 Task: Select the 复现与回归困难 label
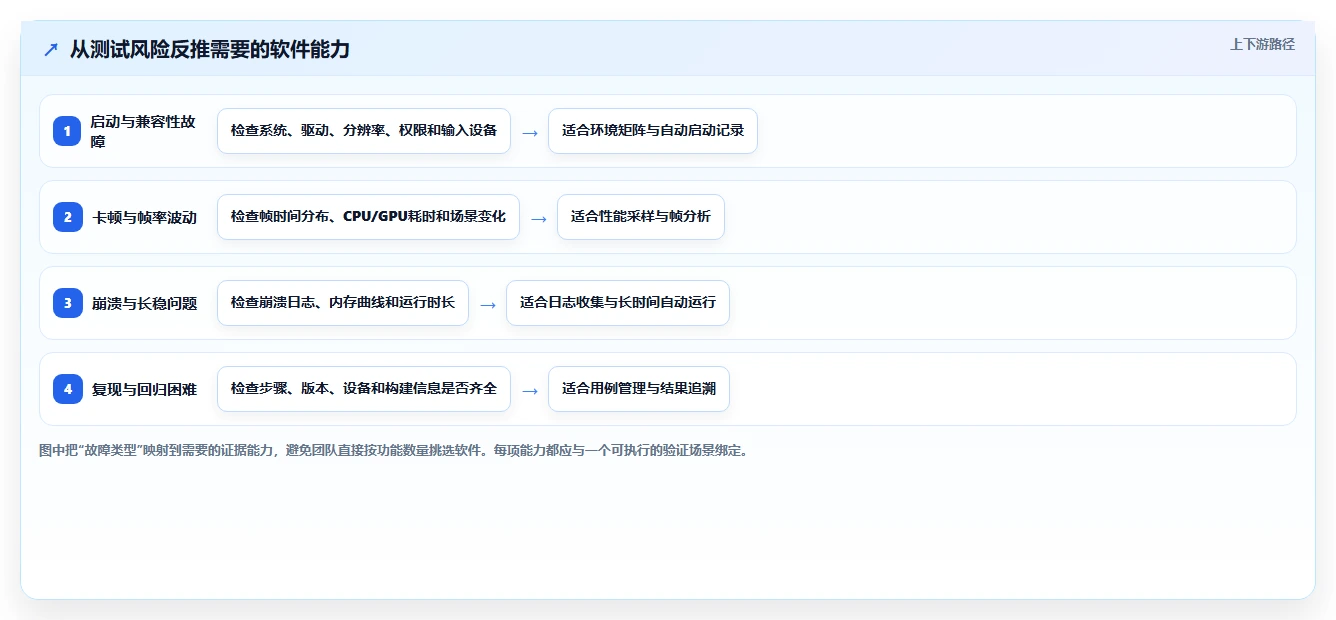[x=145, y=389]
